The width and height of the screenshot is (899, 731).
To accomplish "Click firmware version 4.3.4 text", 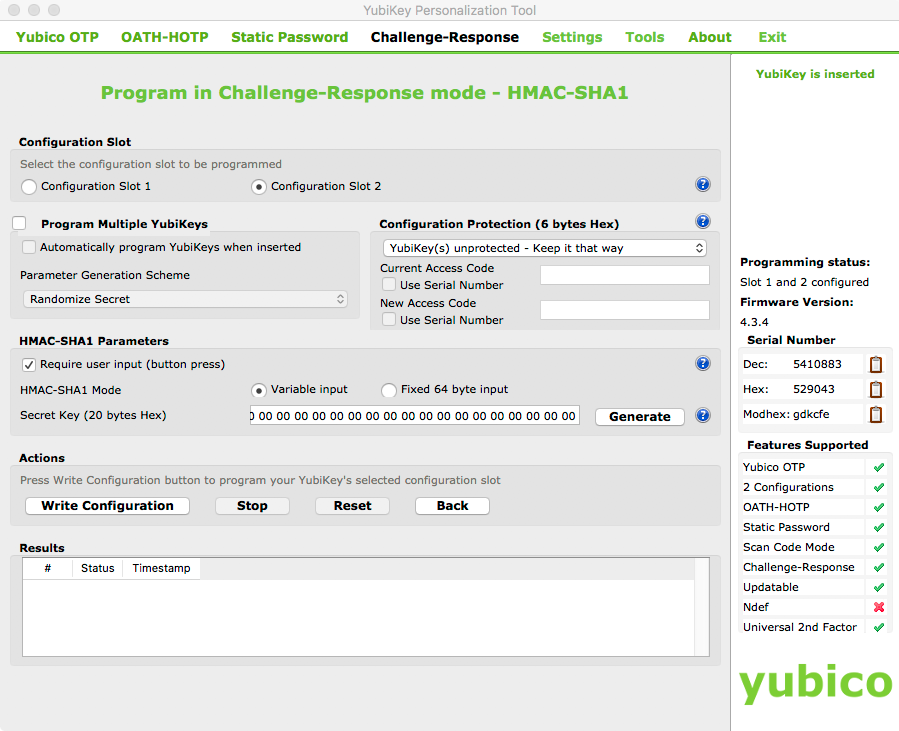I will click(x=754, y=322).
